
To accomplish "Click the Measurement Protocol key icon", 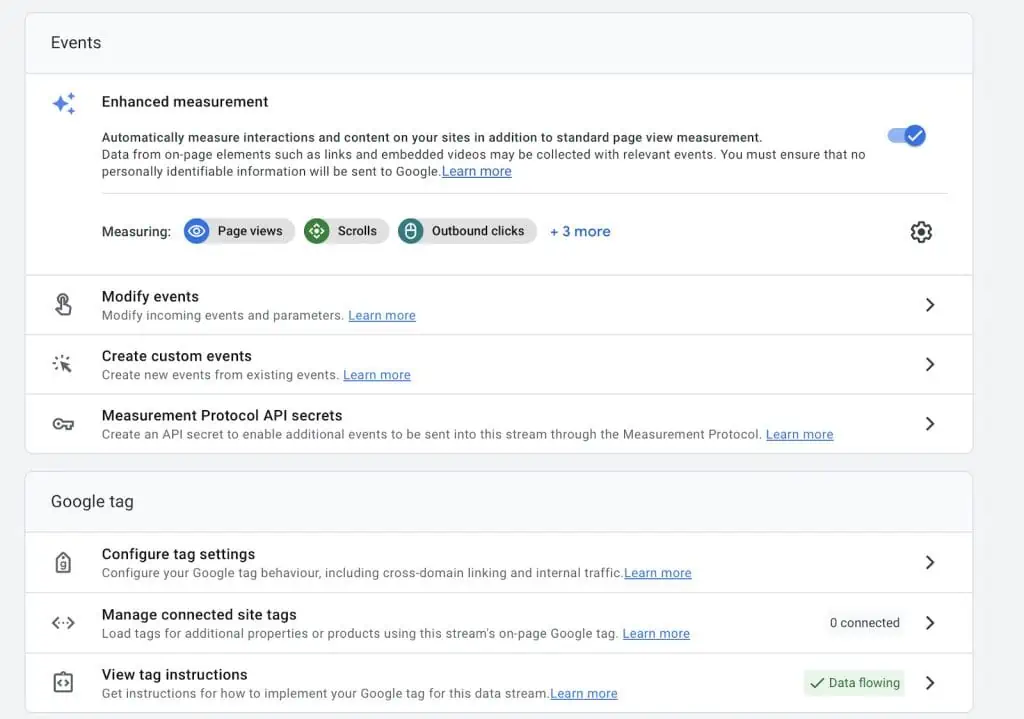I will click(63, 424).
